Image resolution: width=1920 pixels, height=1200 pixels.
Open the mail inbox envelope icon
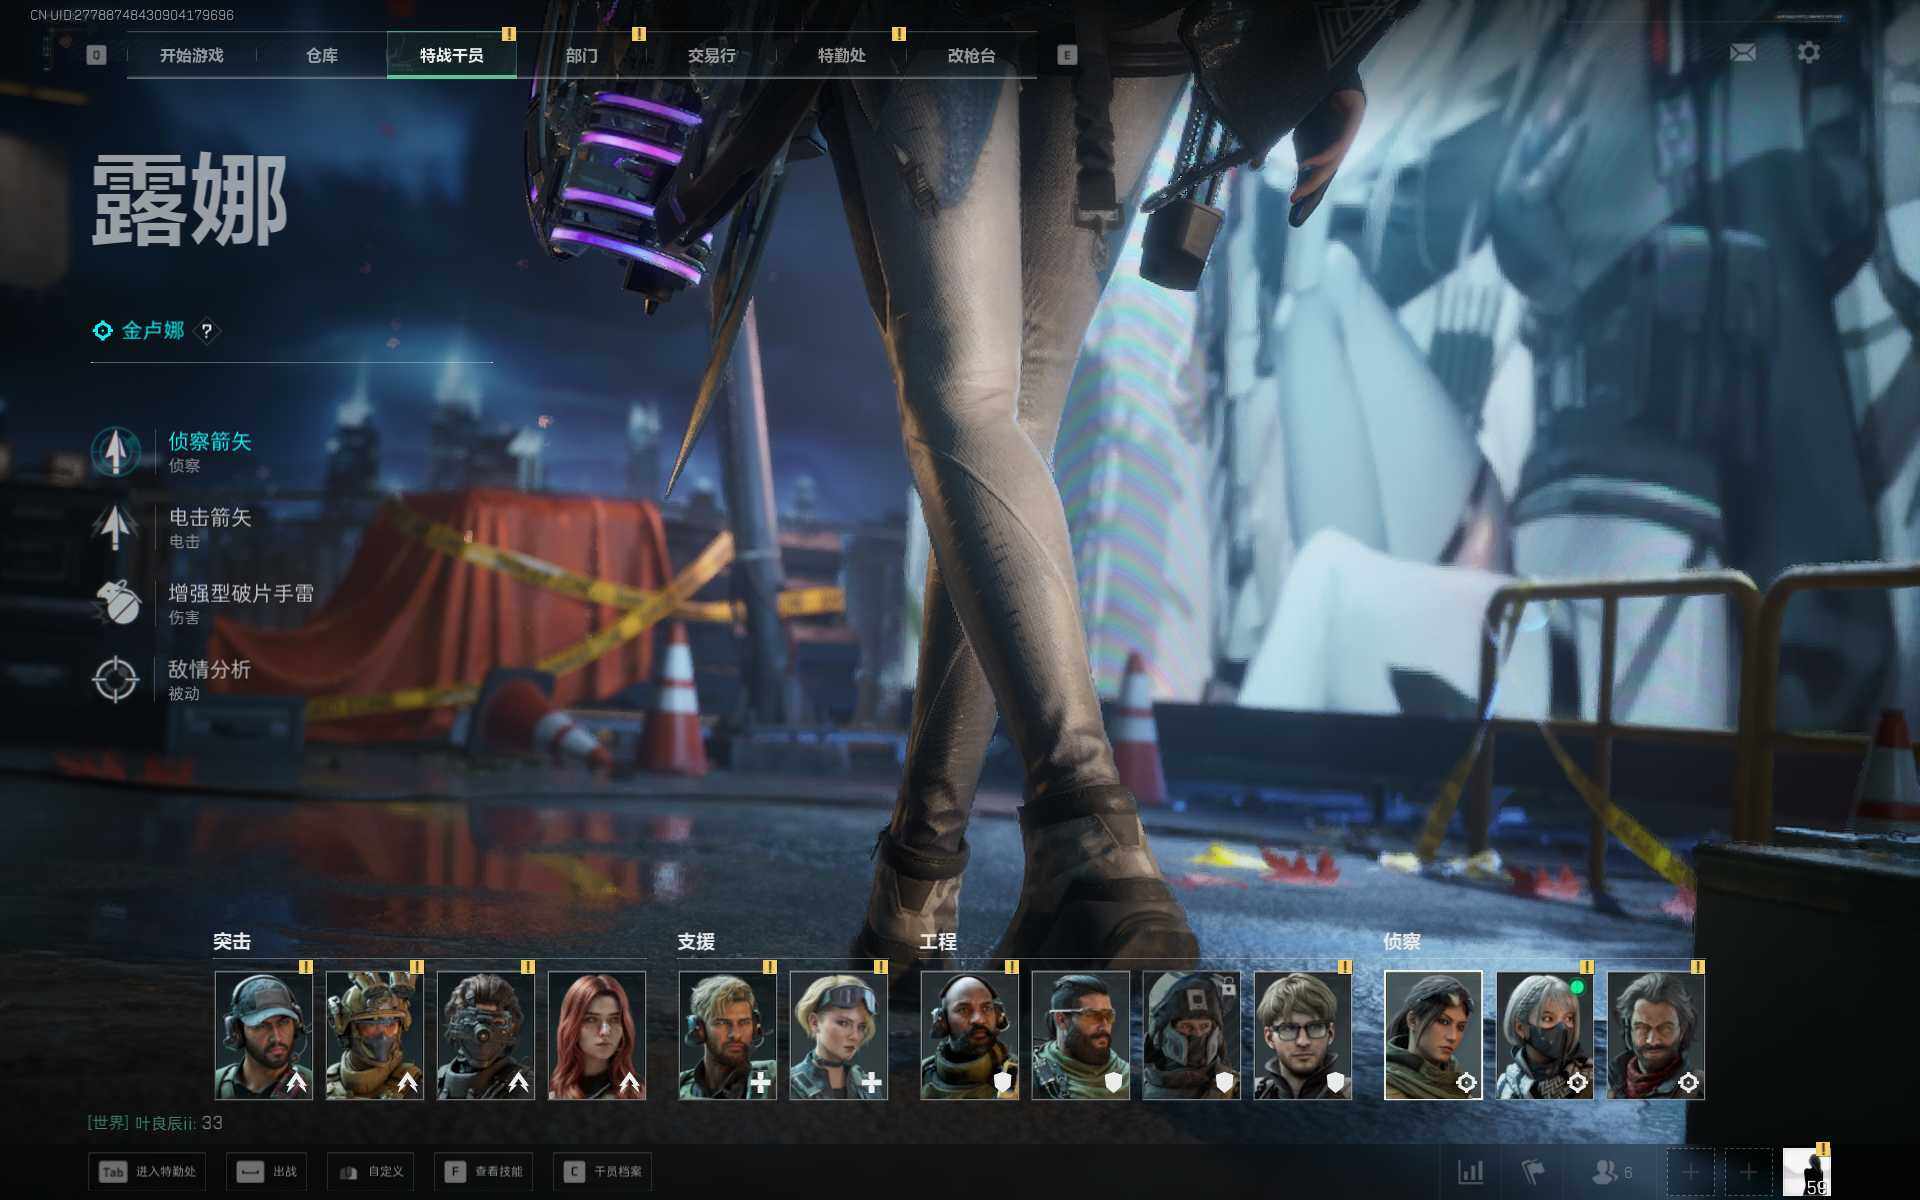1742,52
